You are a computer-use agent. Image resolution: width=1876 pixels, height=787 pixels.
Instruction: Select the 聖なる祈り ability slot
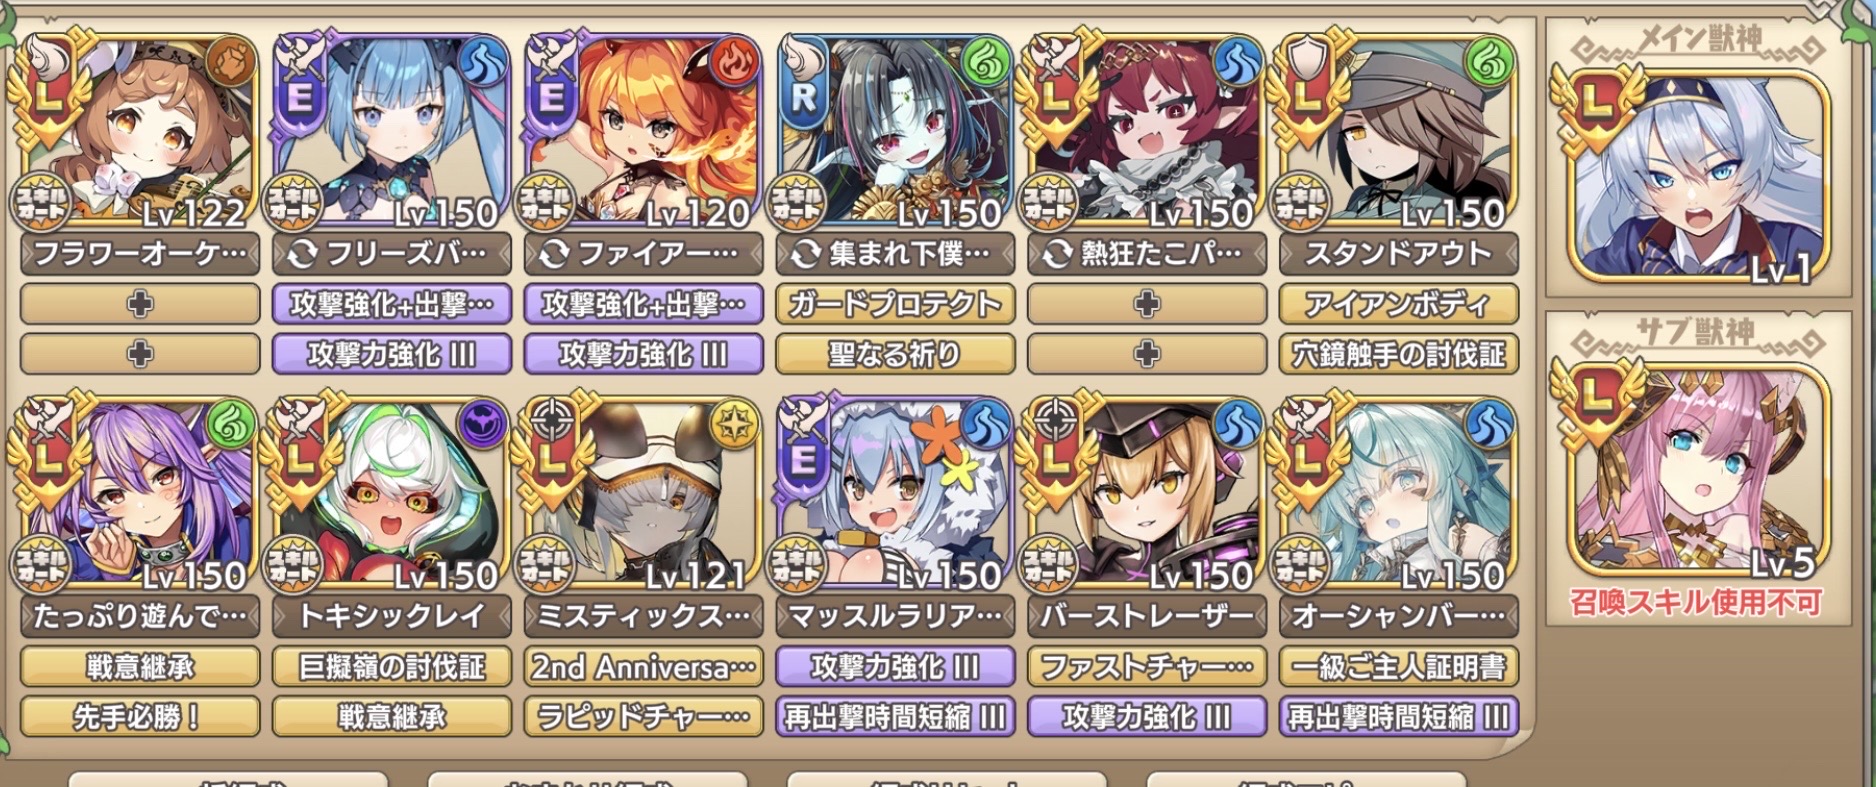pos(895,354)
